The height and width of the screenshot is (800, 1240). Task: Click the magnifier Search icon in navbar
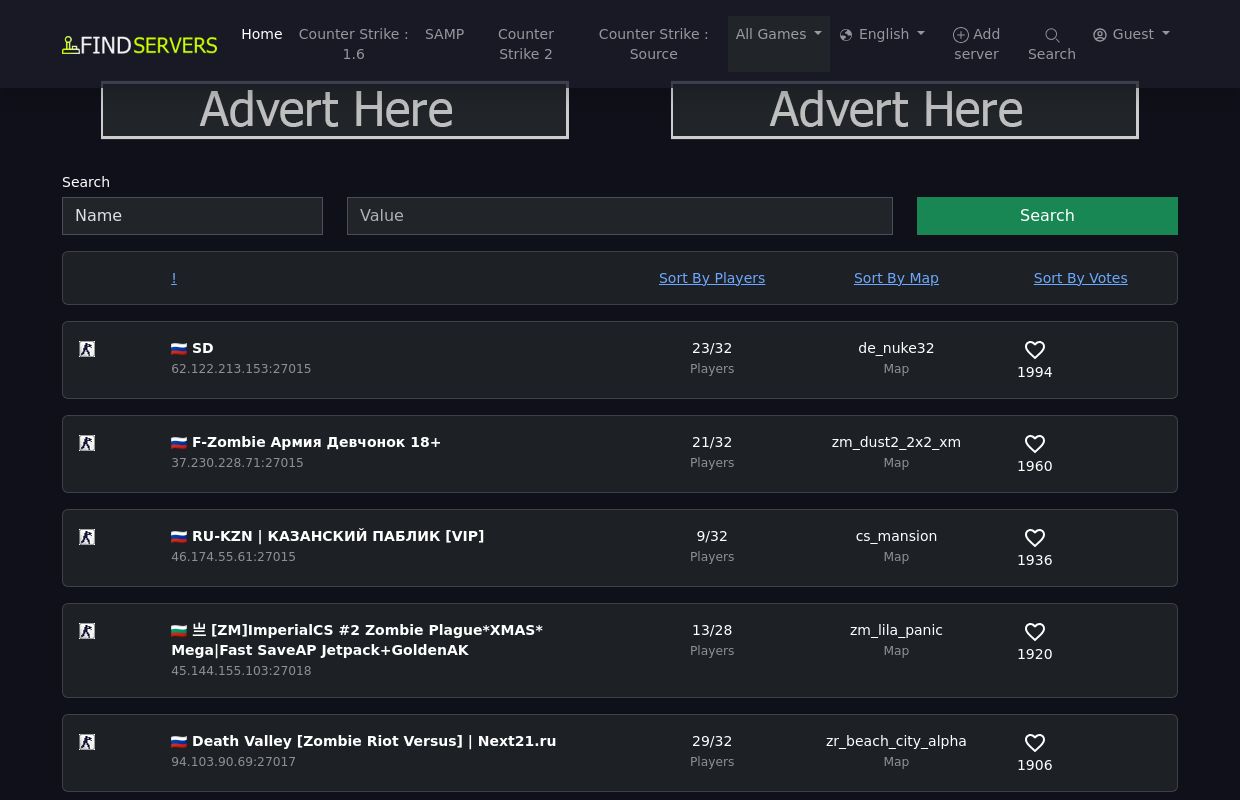[x=1052, y=35]
